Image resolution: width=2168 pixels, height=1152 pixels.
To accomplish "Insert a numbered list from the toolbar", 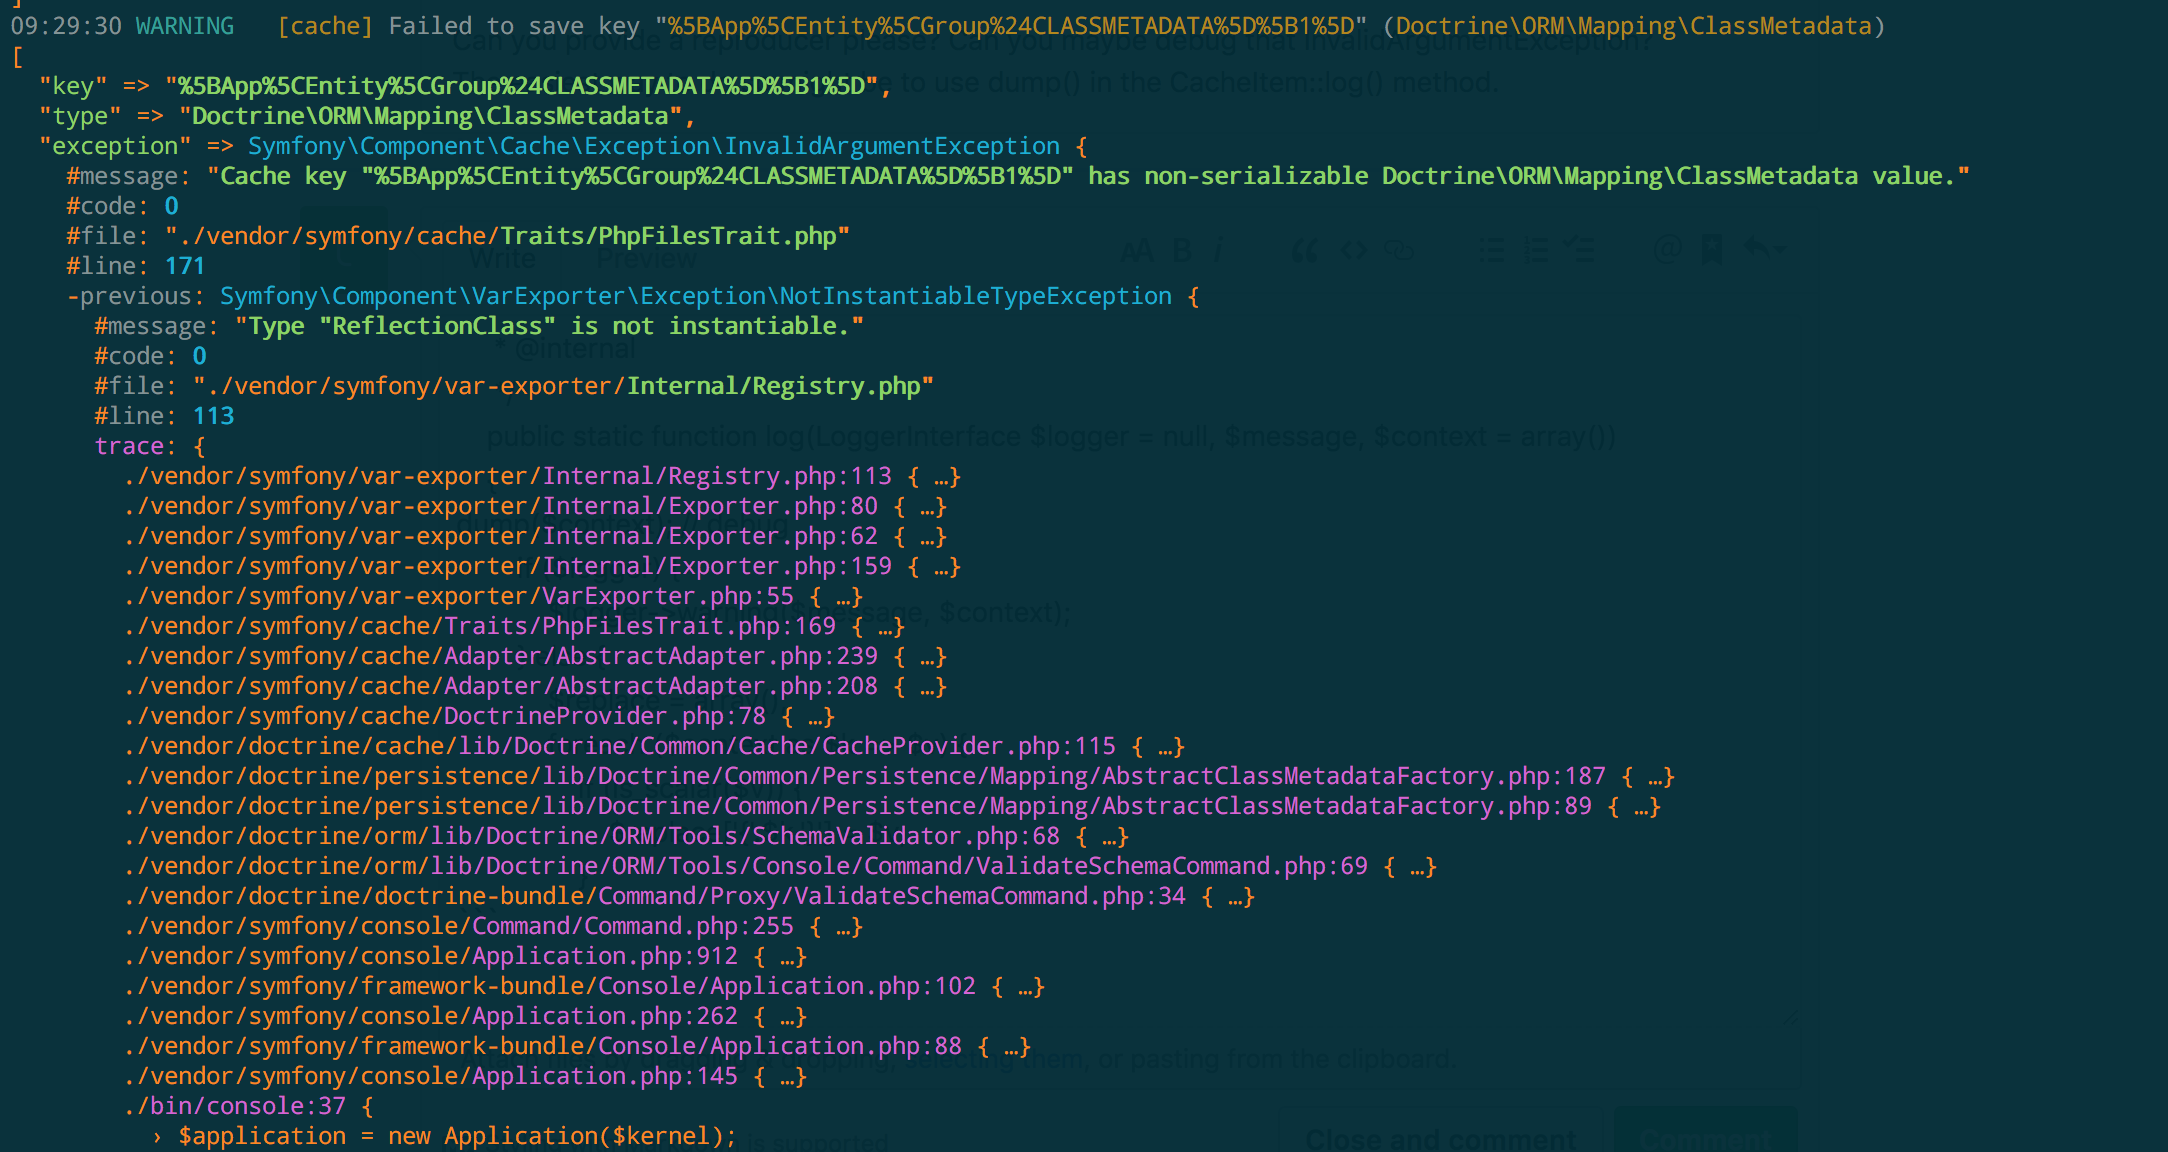I will (x=1536, y=250).
